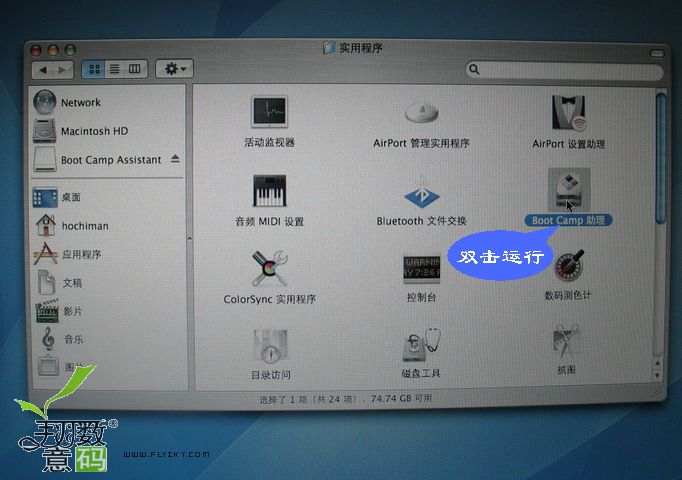Viewport: 682px width, 480px height.
Task: Open the gear Action dropdown menu
Action: coord(174,69)
